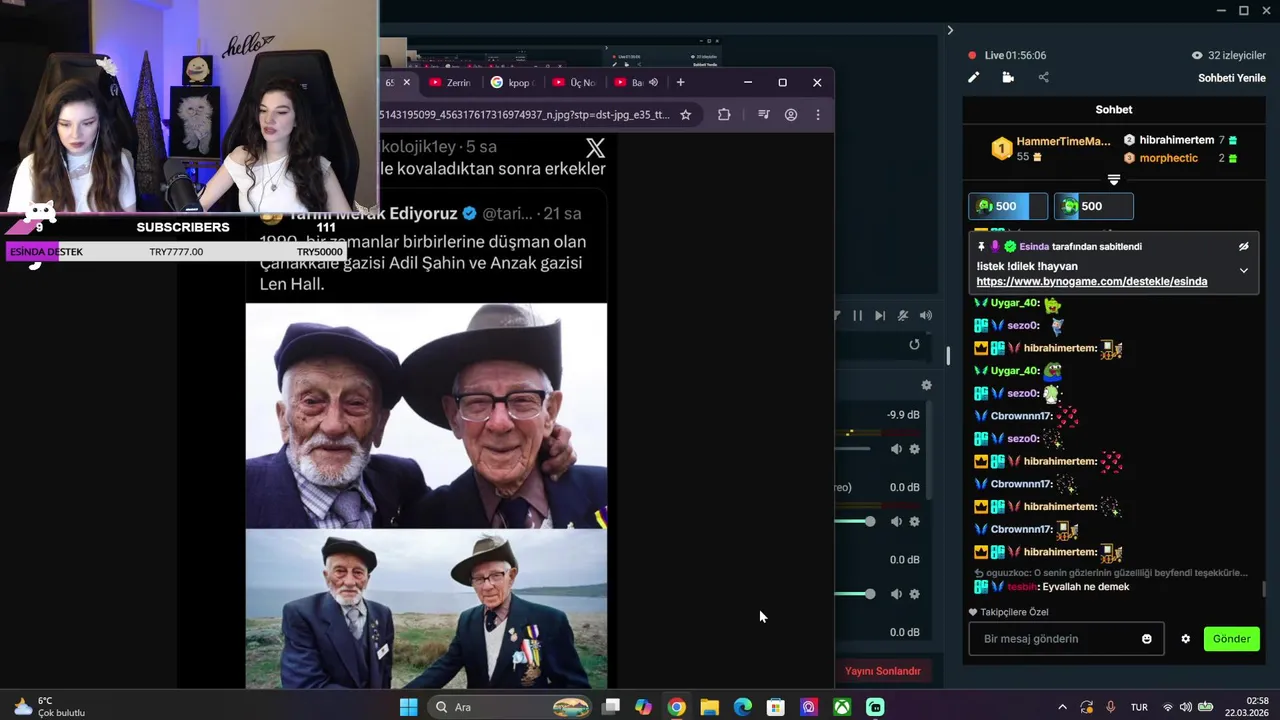This screenshot has width=1280, height=720.
Task: Focus the 'Bir mesaj gönderin' chat input
Action: click(1066, 639)
